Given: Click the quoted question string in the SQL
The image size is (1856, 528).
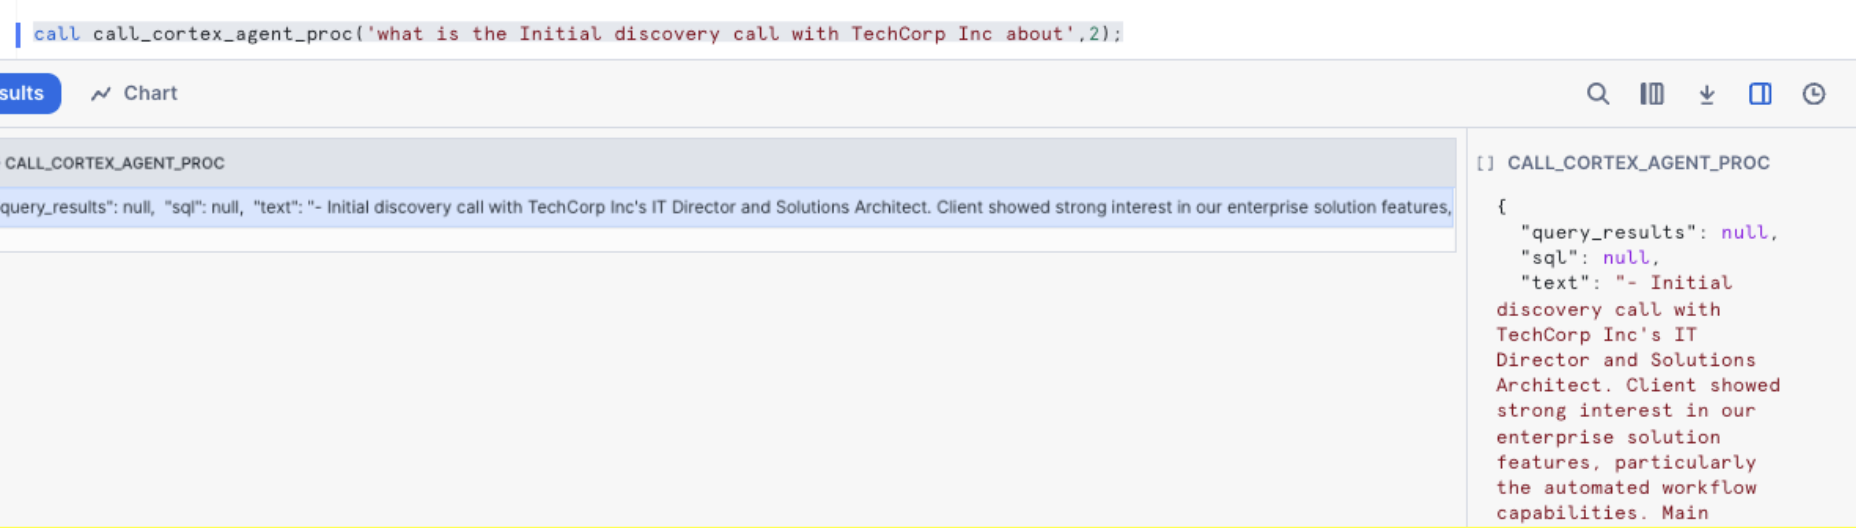Looking at the screenshot, I should (x=721, y=34).
